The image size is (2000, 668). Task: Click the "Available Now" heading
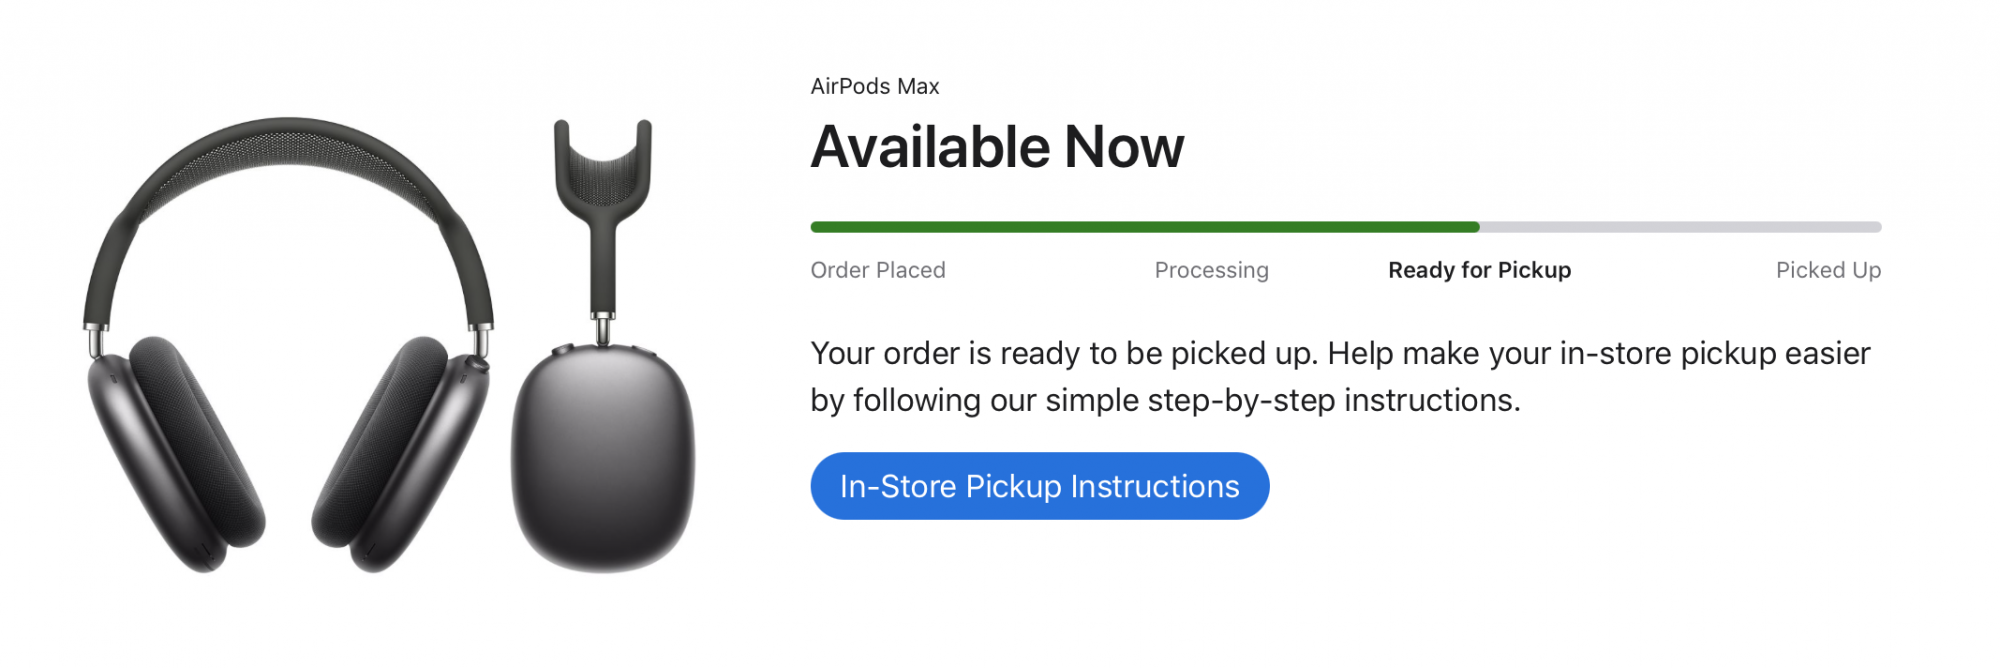click(996, 147)
